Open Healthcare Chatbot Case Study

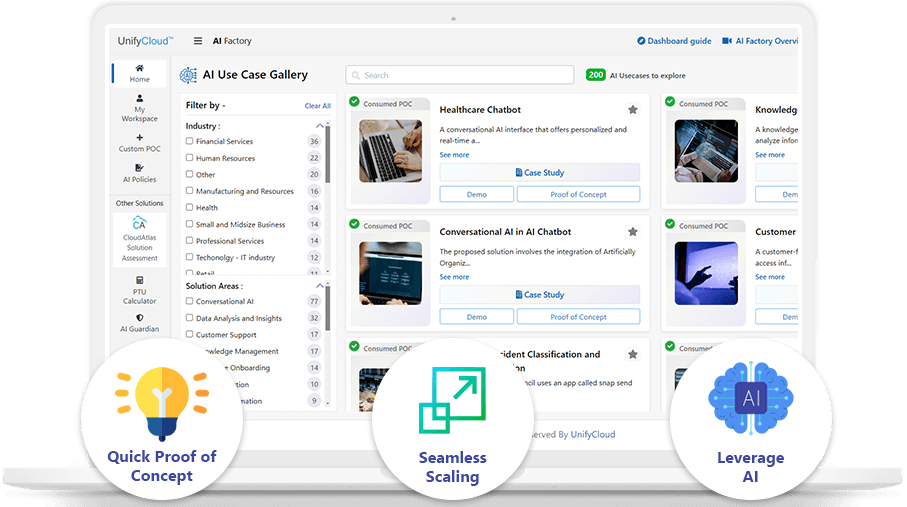click(540, 172)
